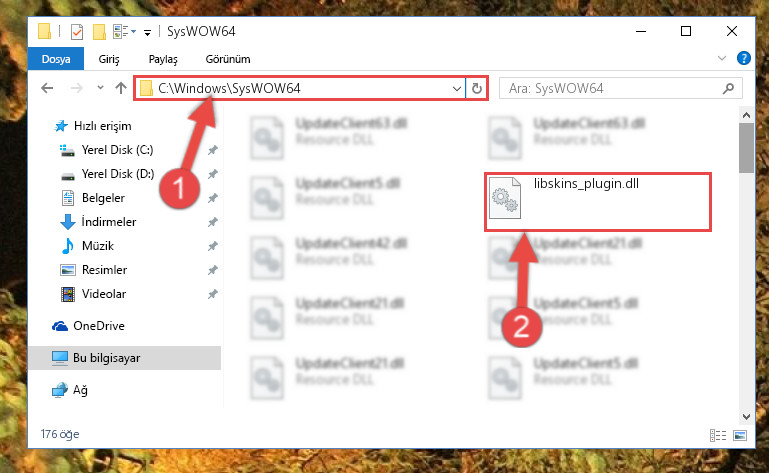Click the search magnifier icon

(x=729, y=88)
